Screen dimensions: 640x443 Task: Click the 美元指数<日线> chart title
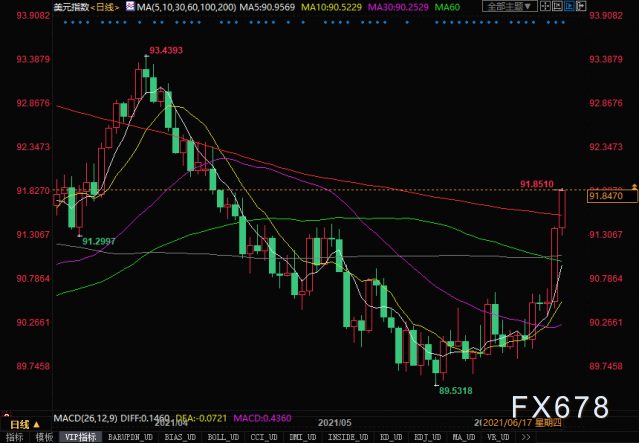click(87, 7)
